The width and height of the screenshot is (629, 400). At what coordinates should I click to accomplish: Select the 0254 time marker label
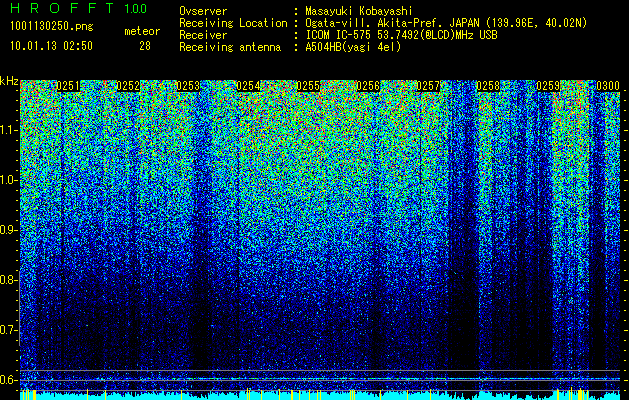tap(248, 86)
